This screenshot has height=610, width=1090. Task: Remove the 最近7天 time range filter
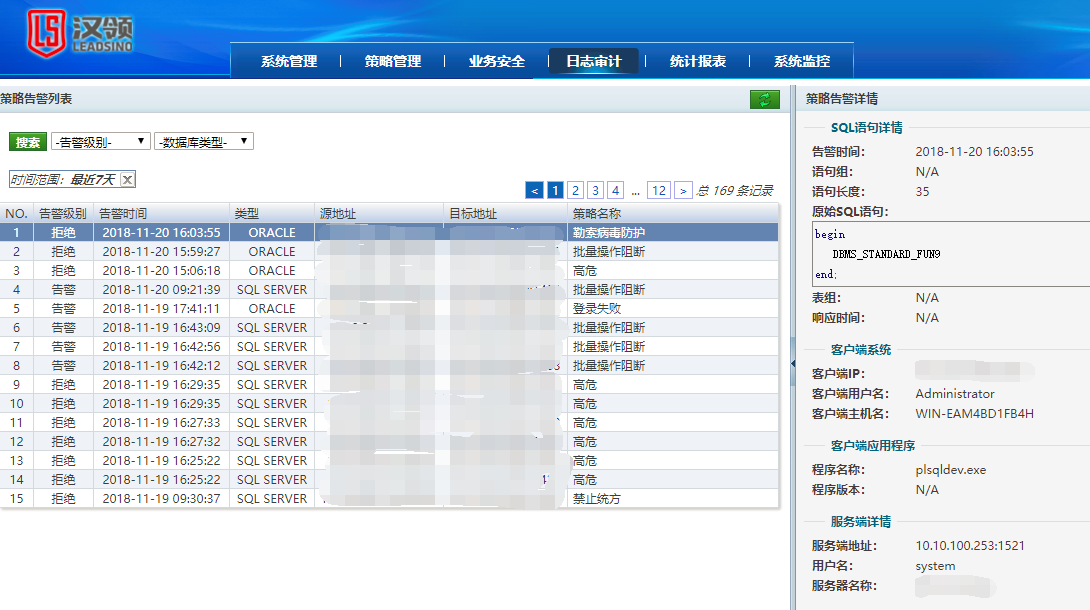coord(127,180)
